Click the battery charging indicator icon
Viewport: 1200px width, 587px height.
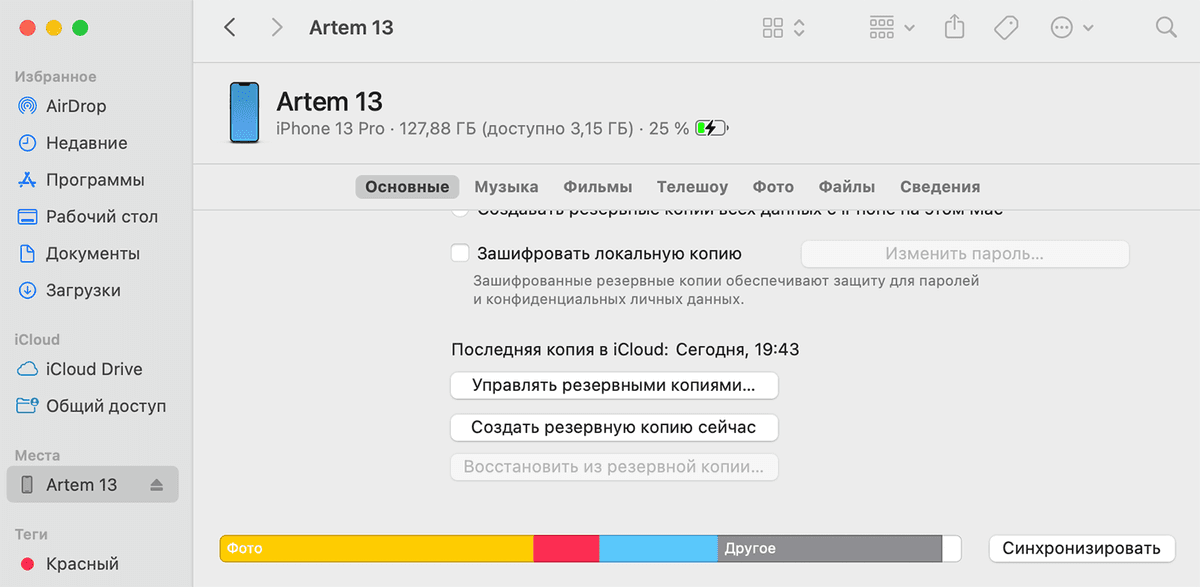pyautogui.click(x=713, y=128)
